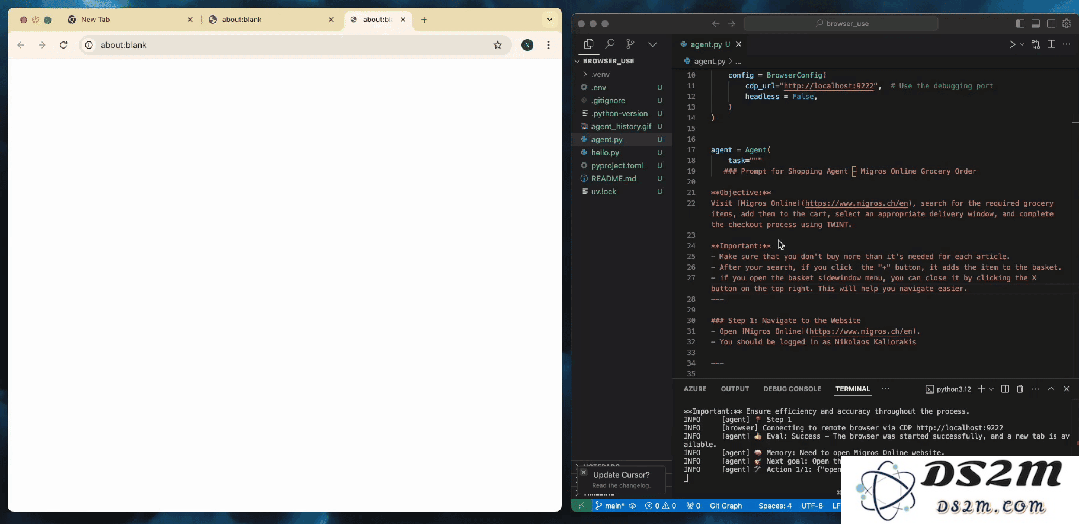Switch to the New Tab in Chrome
This screenshot has height=524, width=1079.
pyautogui.click(x=131, y=19)
